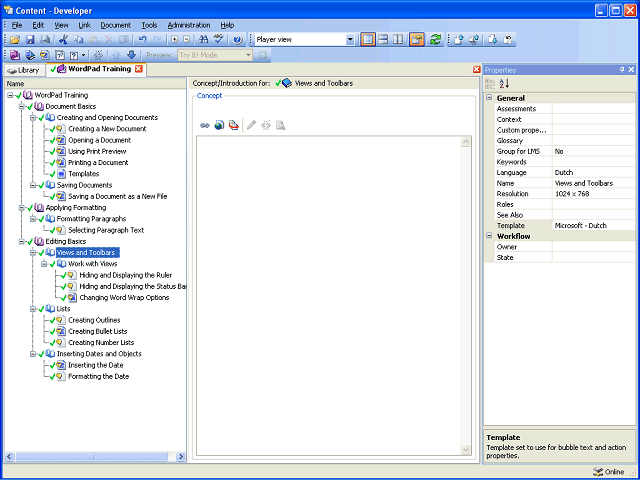
Task: Click the Expand all outline icon
Action: (x=175, y=40)
